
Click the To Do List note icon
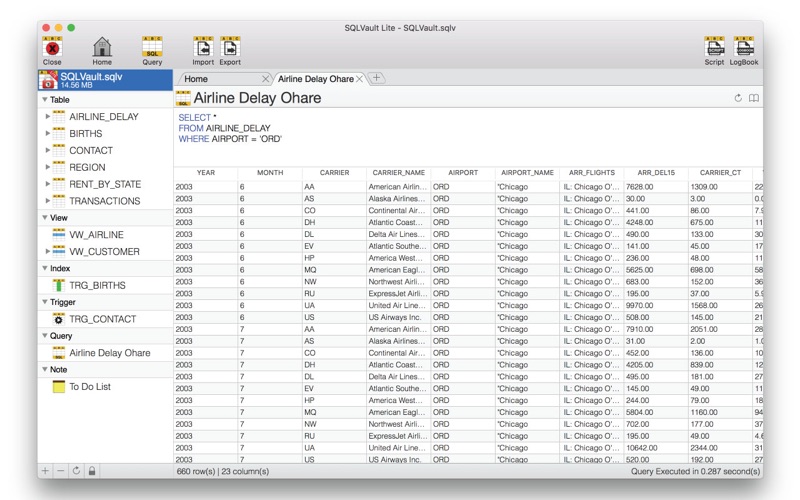point(59,387)
